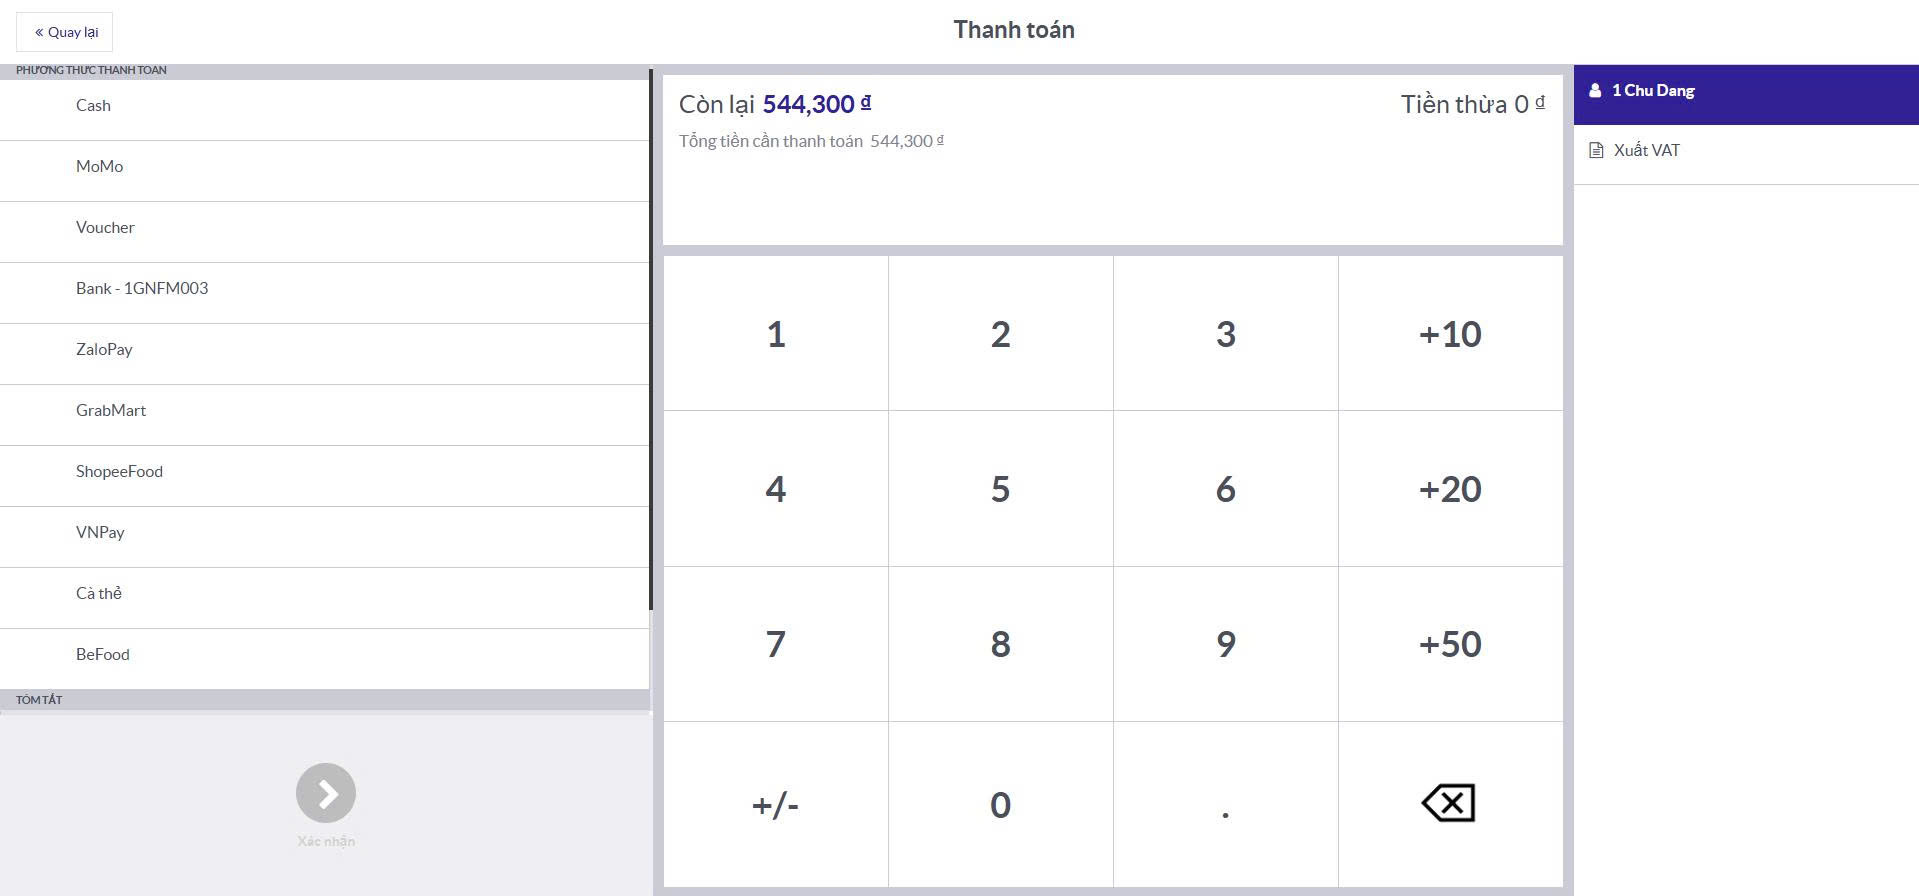This screenshot has width=1919, height=896.
Task: Select GrabMart payment method
Action: (111, 411)
